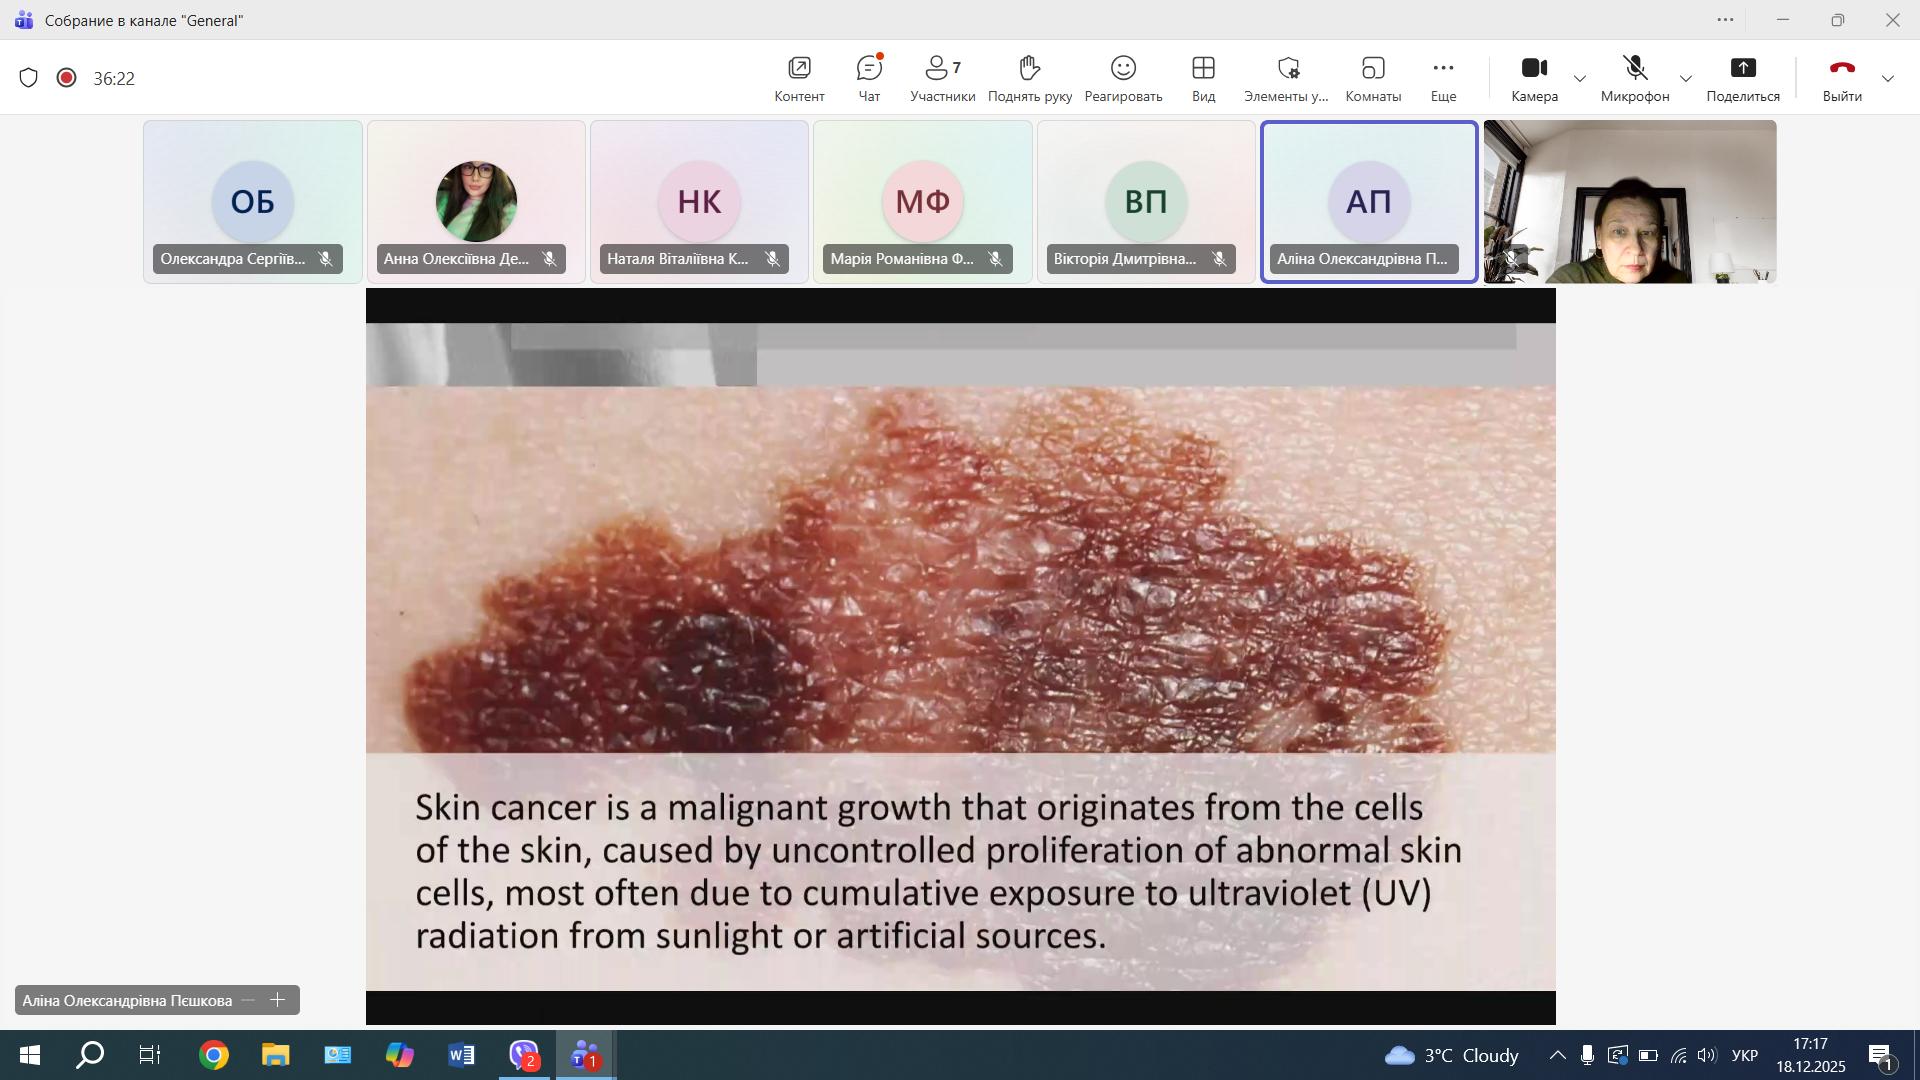Open the meeting elements (Элементы у...) menu
The width and height of the screenshot is (1920, 1080).
click(1286, 78)
